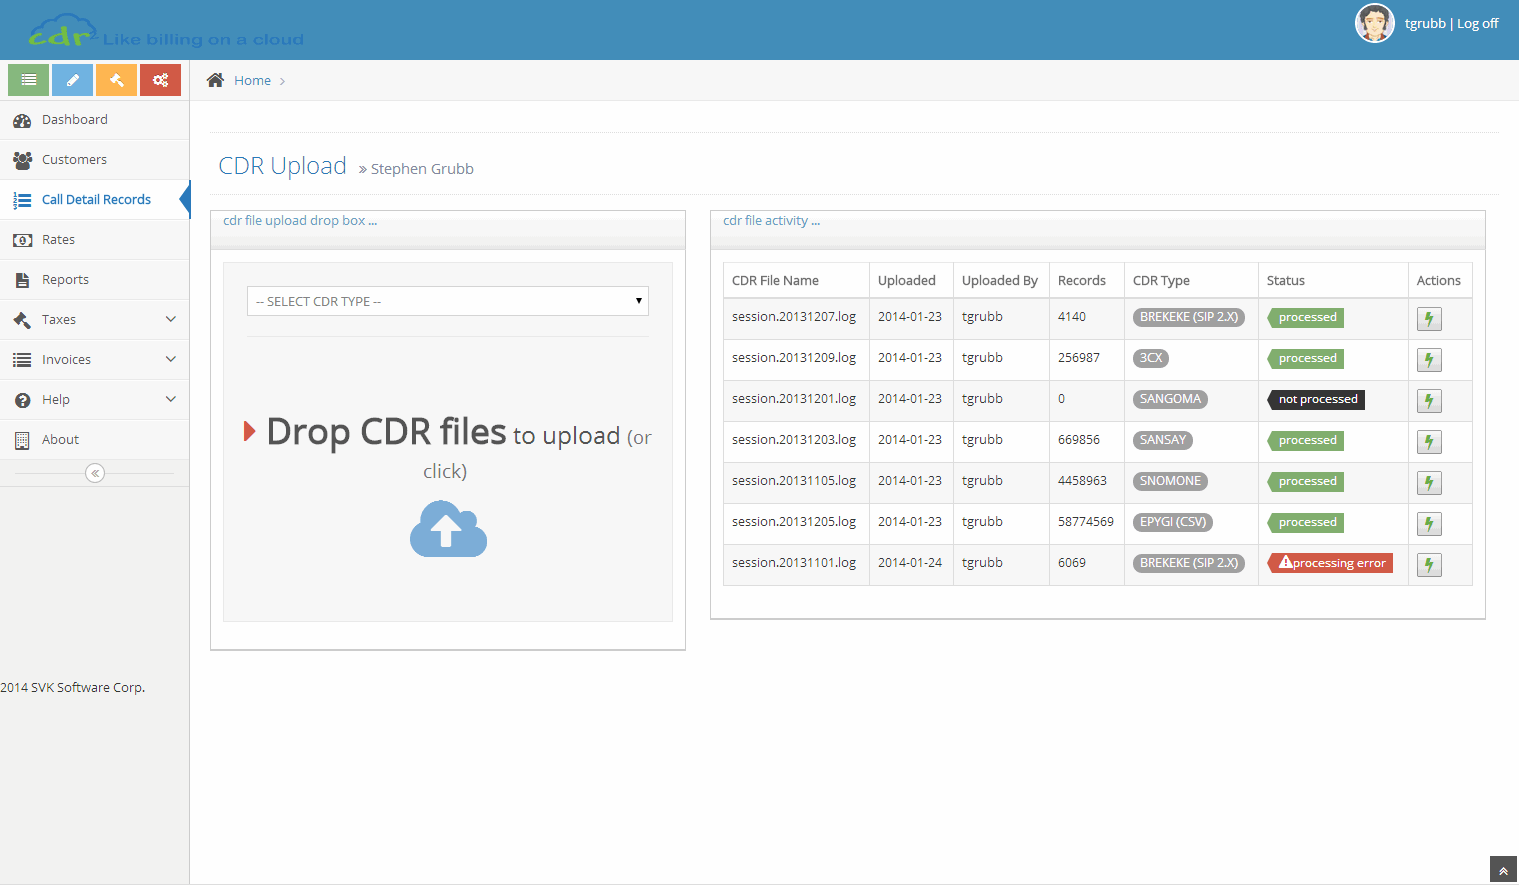Screen dimensions: 1519x885
Task: Click the Home breadcrumb house icon
Action: coord(214,79)
